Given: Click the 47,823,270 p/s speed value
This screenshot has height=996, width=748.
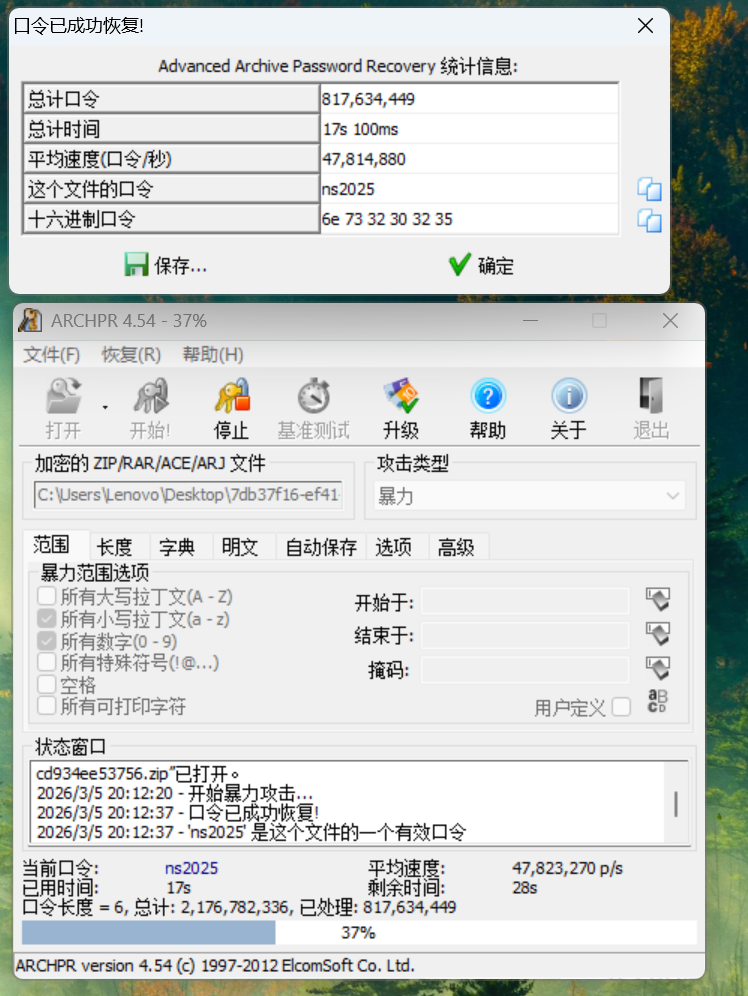Looking at the screenshot, I should pos(568,868).
